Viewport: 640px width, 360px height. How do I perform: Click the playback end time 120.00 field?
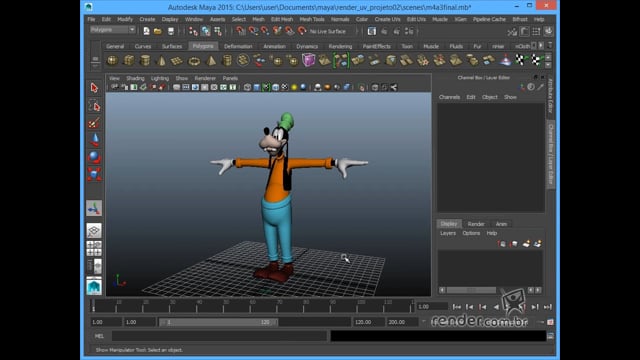tap(369, 322)
